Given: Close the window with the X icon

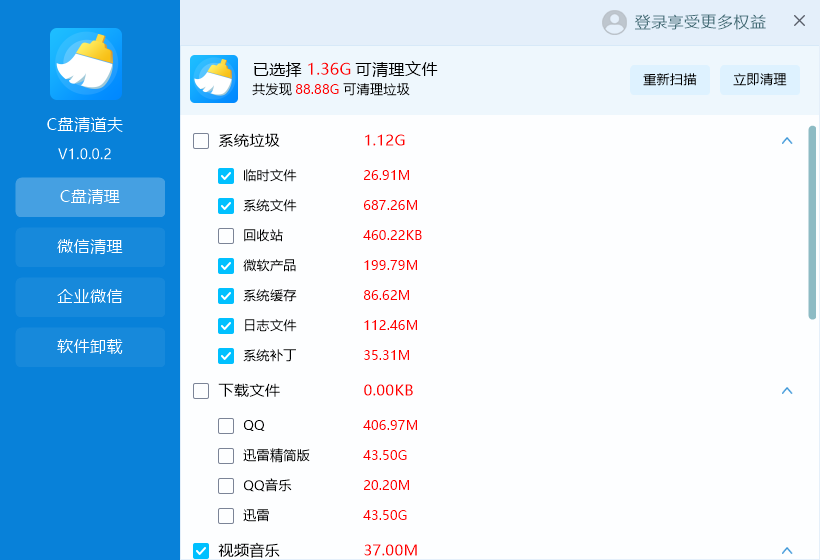Looking at the screenshot, I should [799, 21].
